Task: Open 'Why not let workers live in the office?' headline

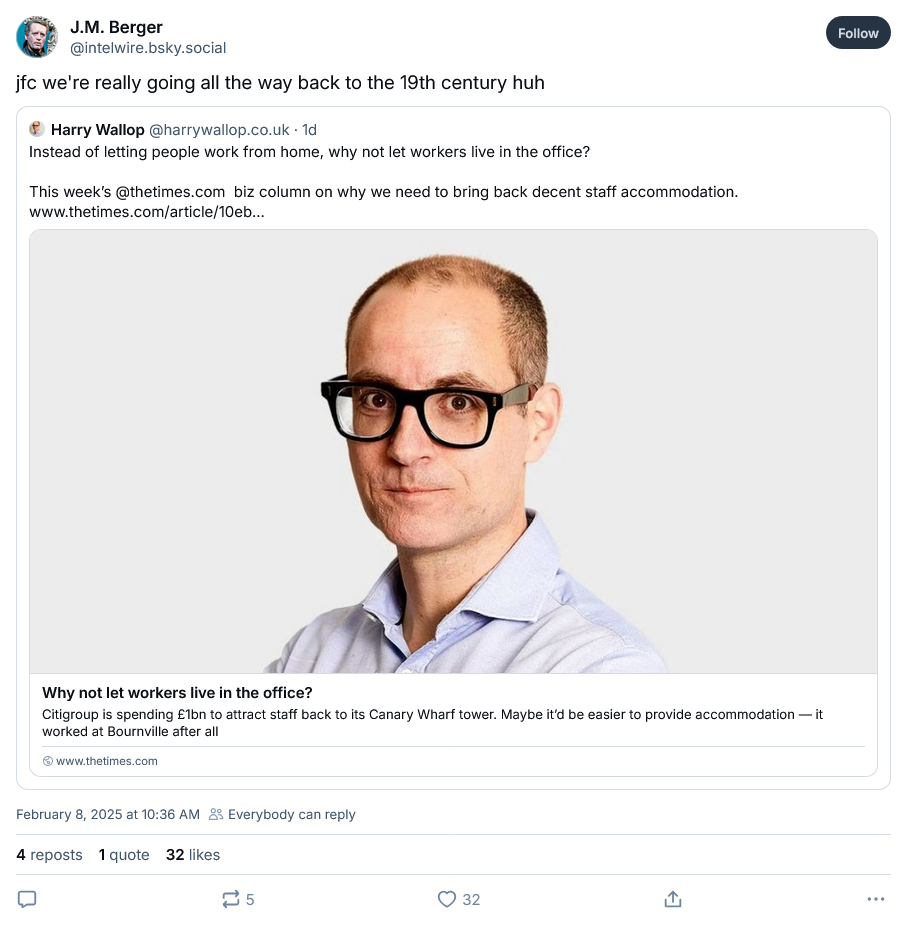Action: 177,693
